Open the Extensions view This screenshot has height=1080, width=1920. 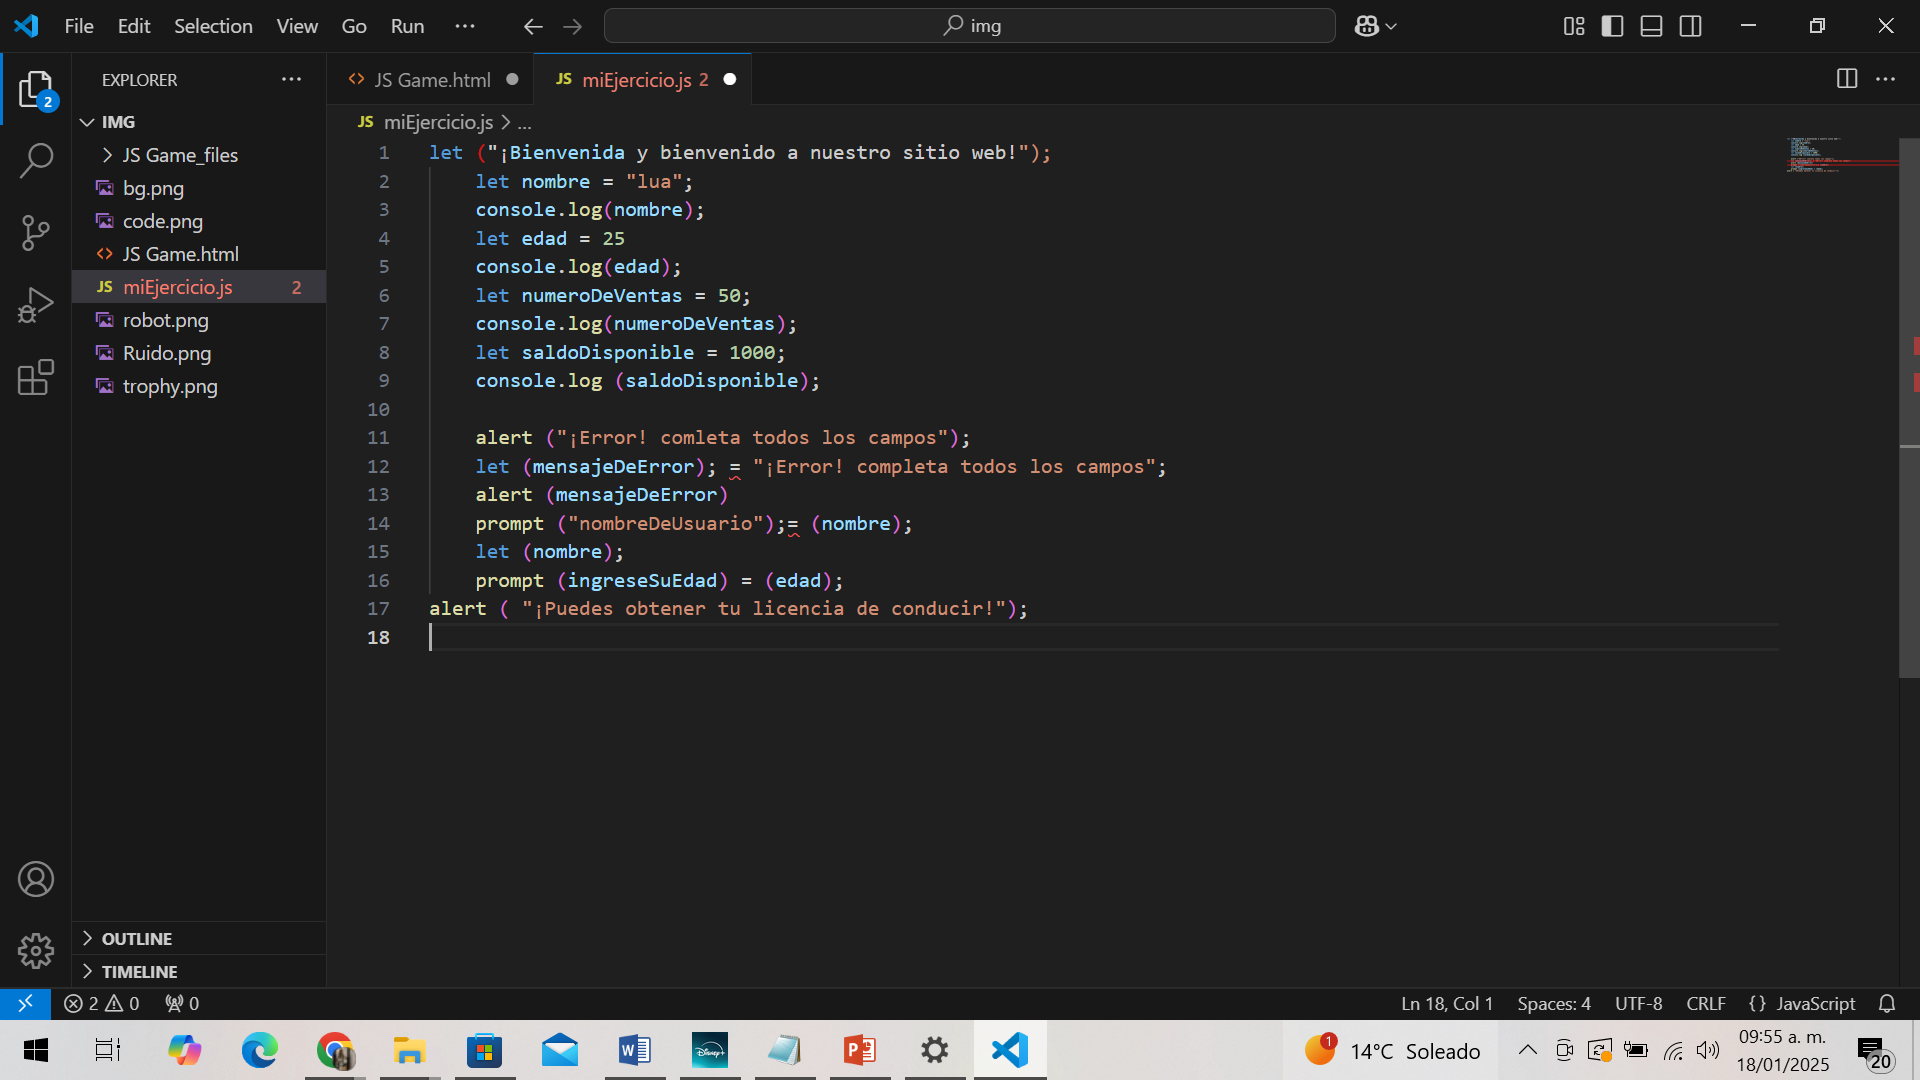36,377
